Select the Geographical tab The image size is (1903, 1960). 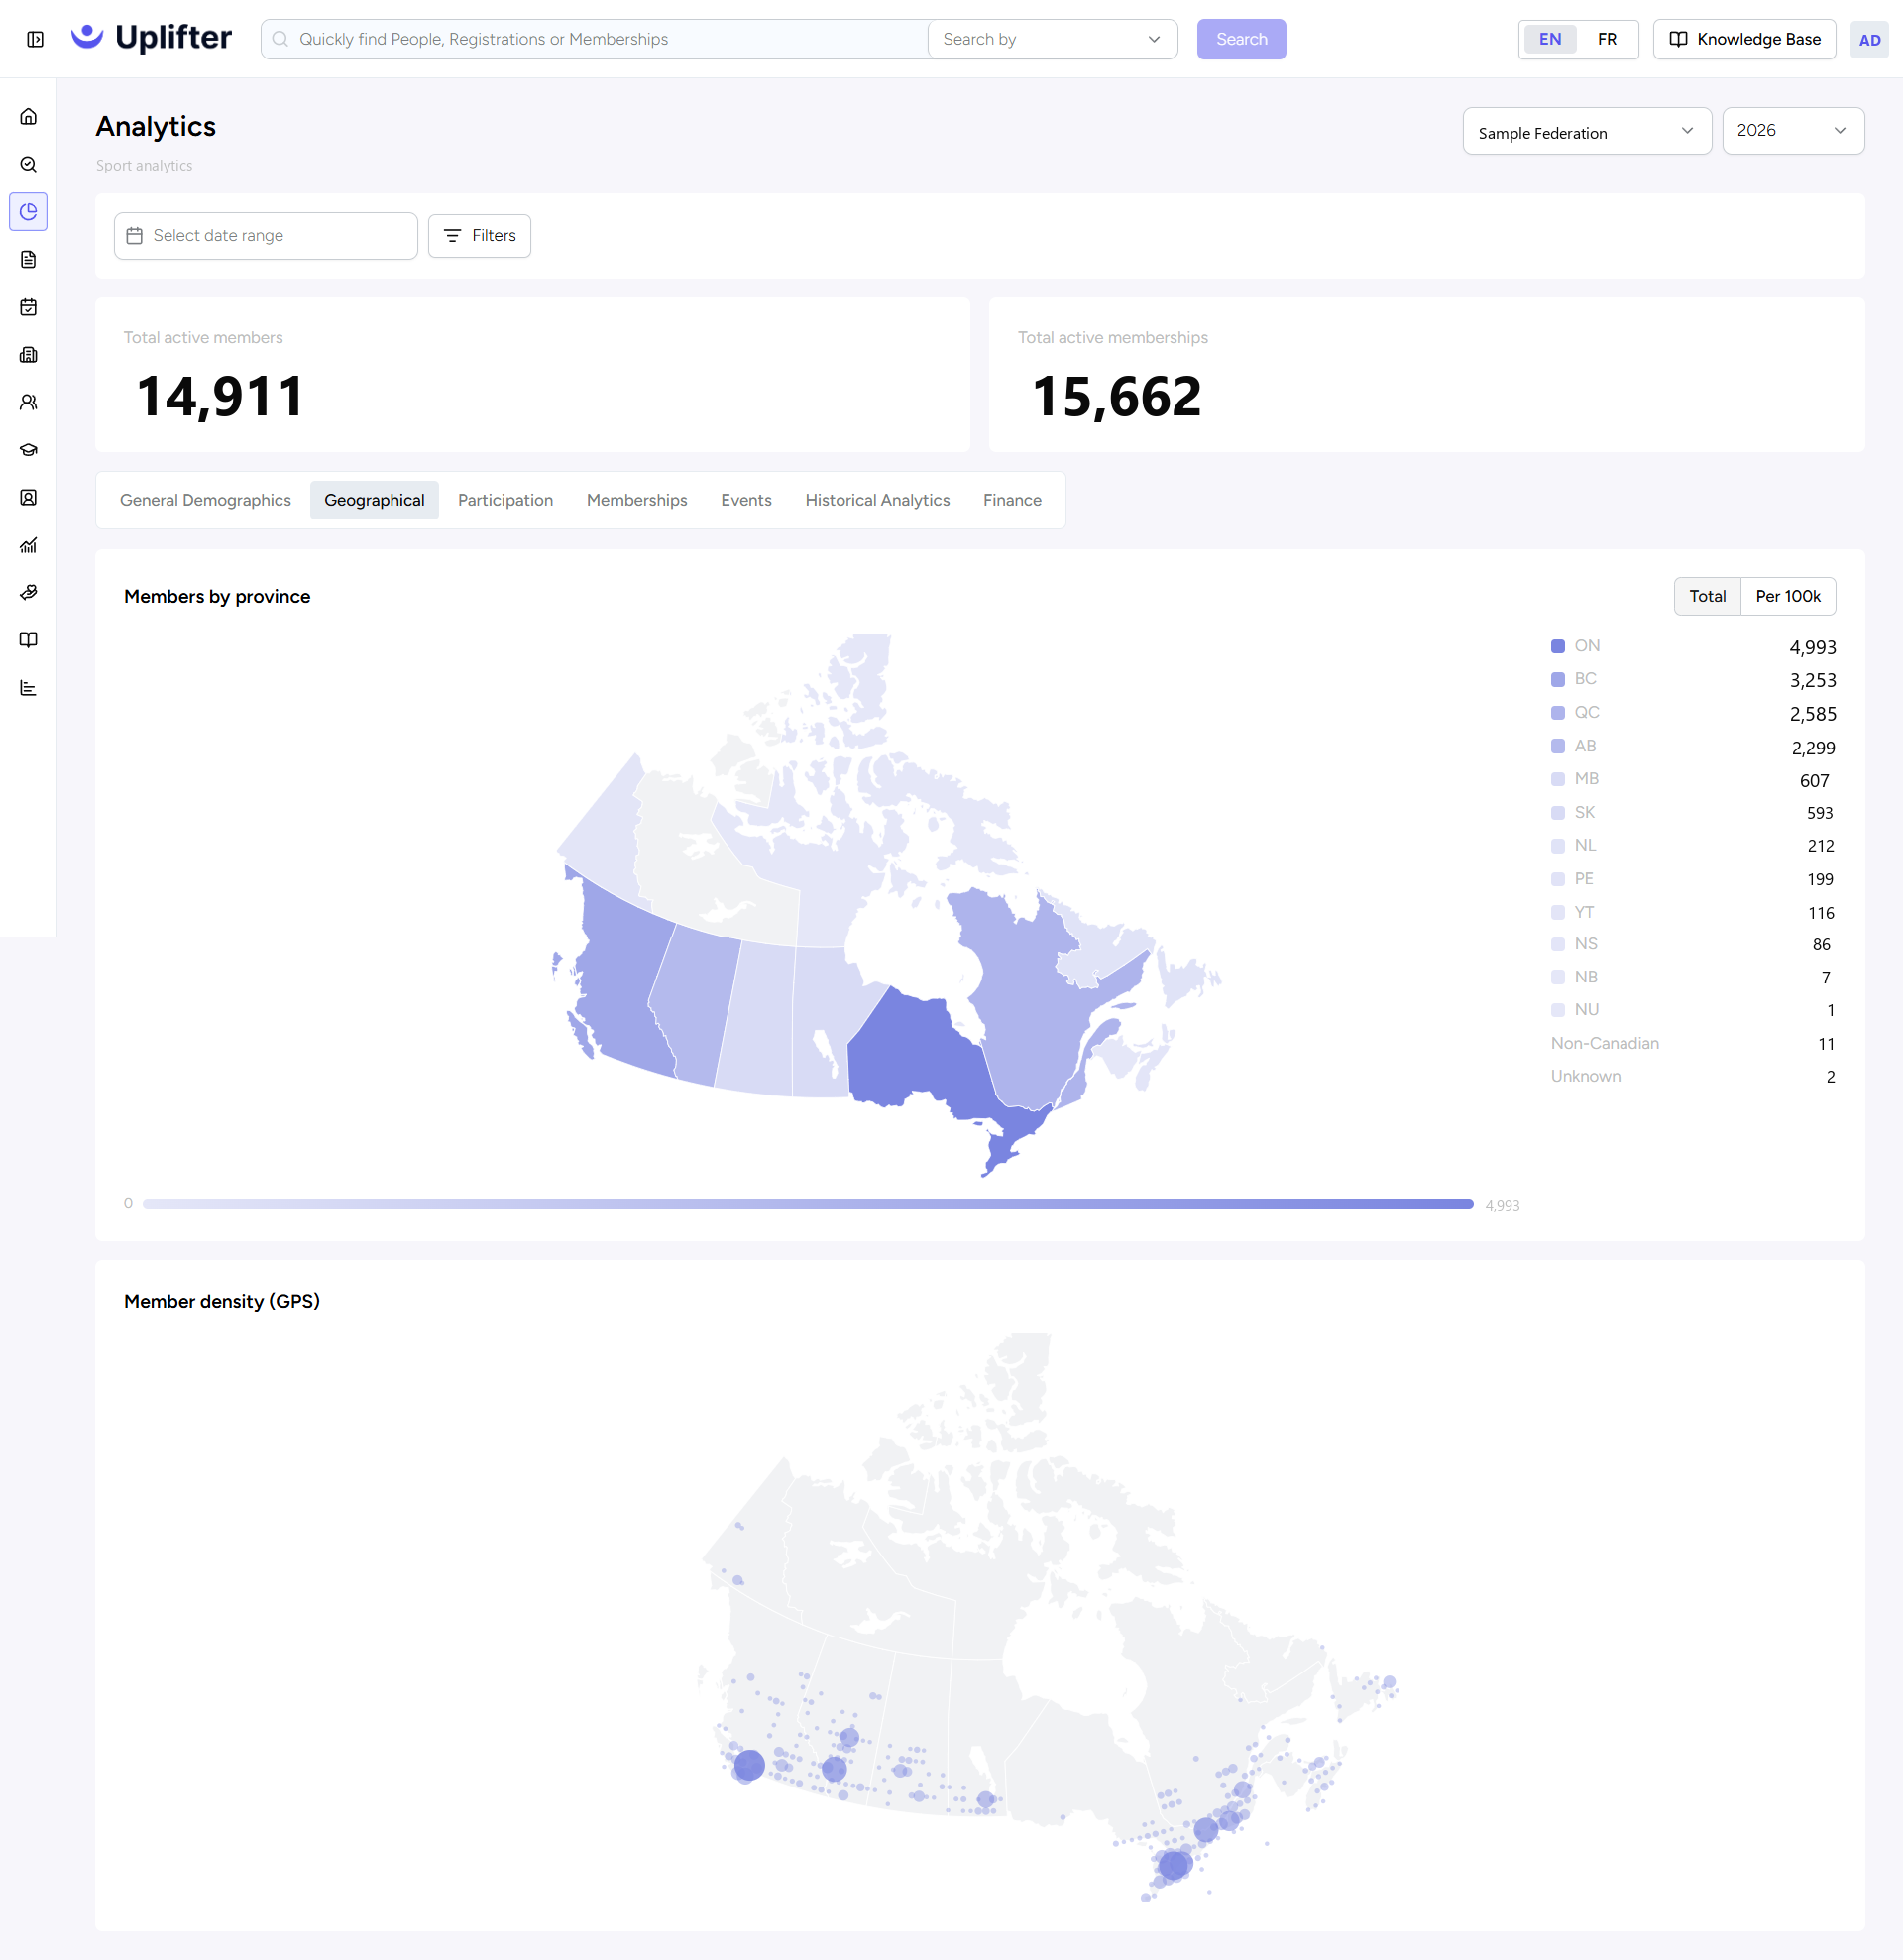tap(374, 500)
